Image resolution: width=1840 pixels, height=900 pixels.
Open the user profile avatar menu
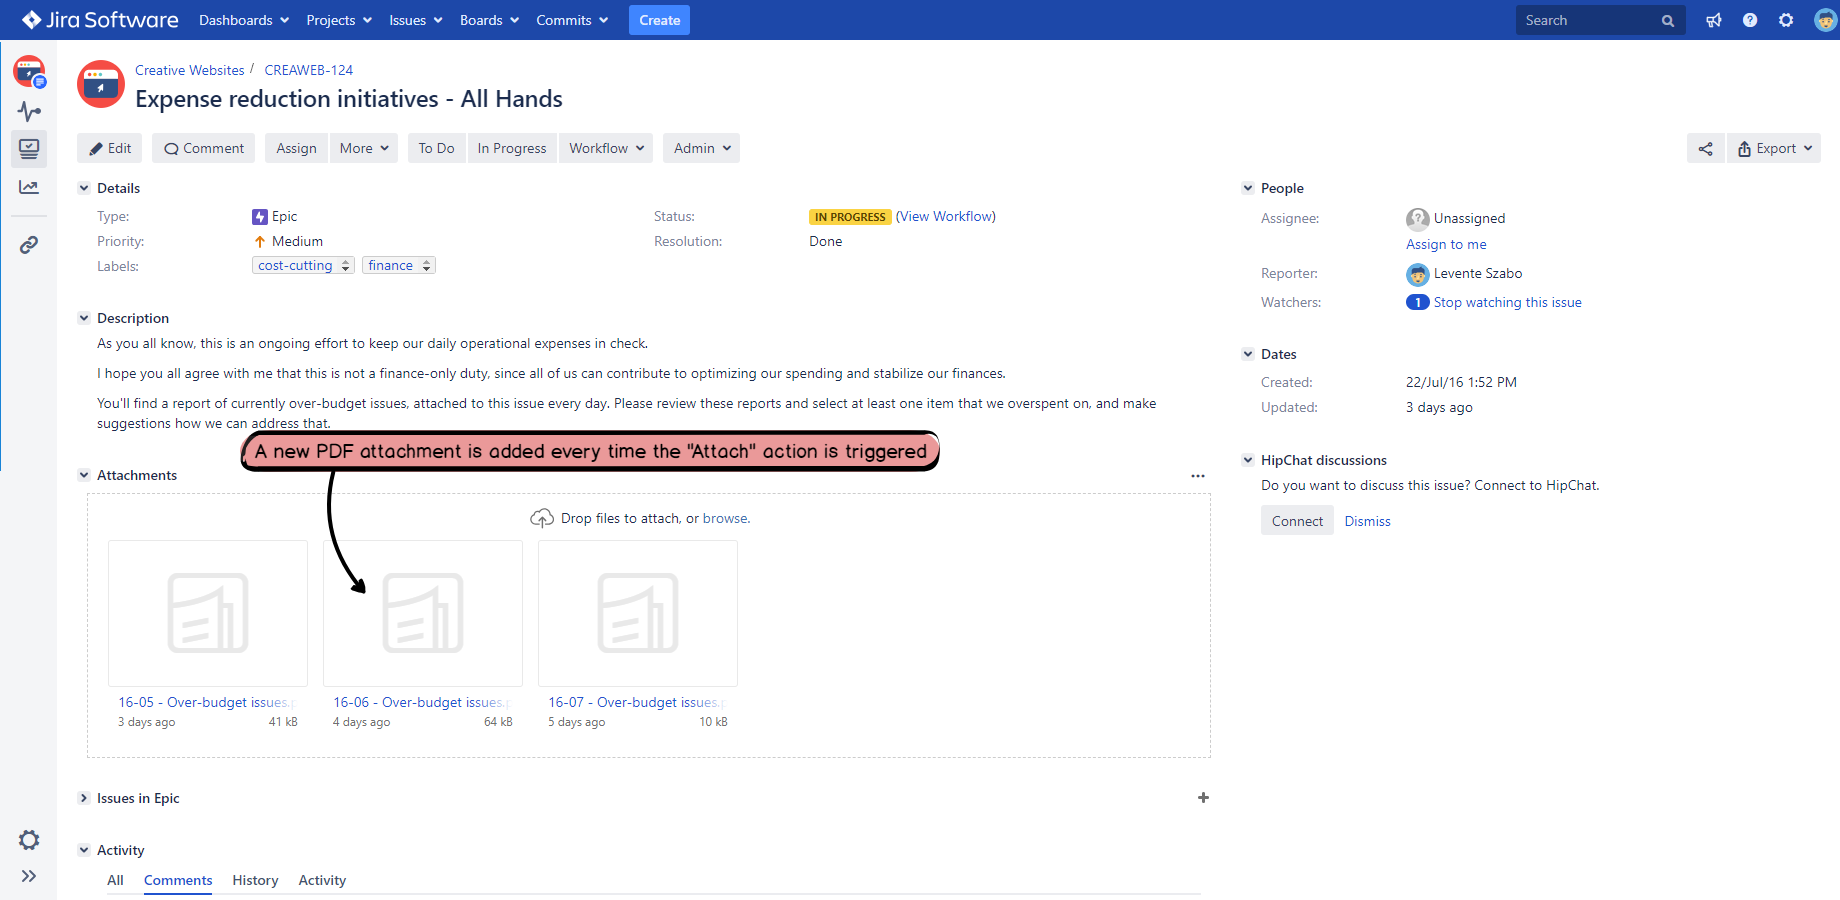(x=1825, y=20)
